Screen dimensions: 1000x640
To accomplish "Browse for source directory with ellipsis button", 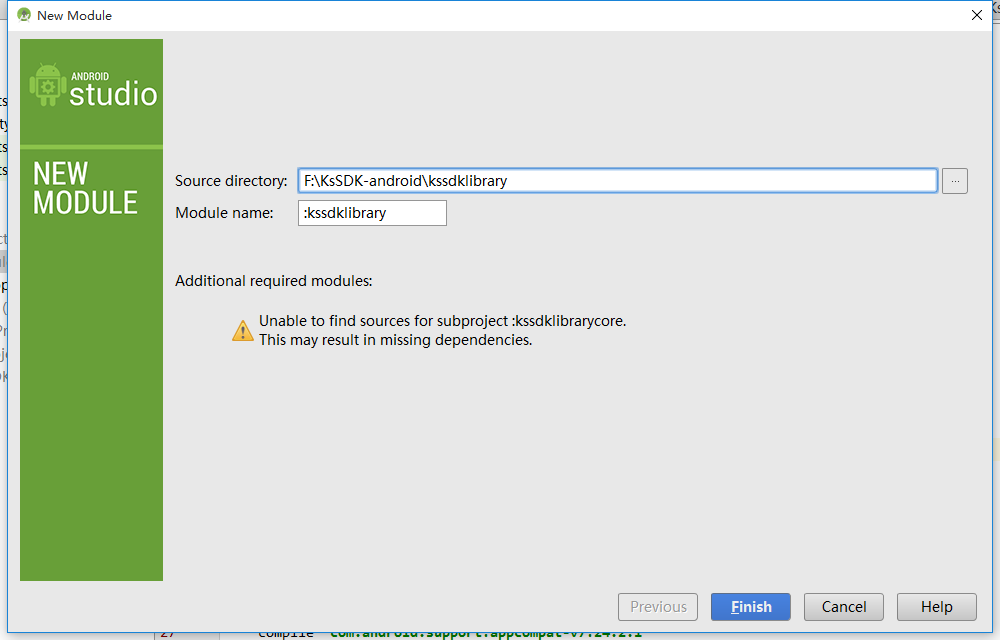I will pyautogui.click(x=955, y=181).
